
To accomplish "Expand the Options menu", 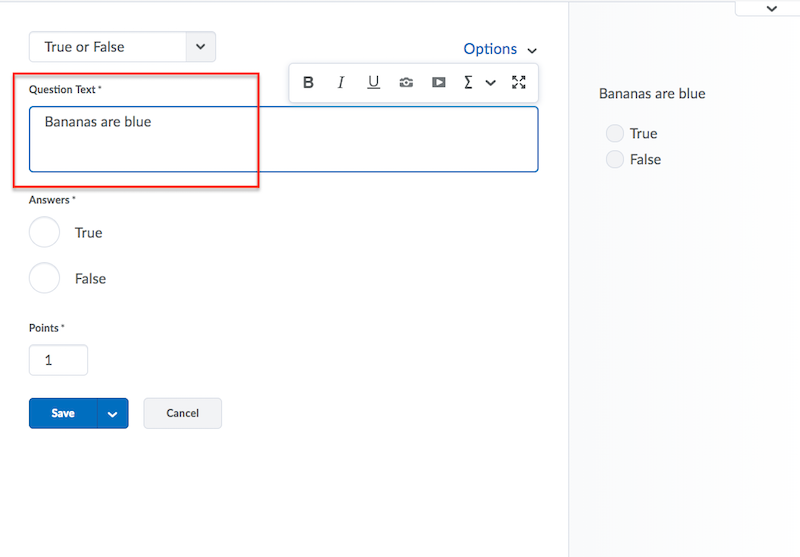I will (499, 49).
